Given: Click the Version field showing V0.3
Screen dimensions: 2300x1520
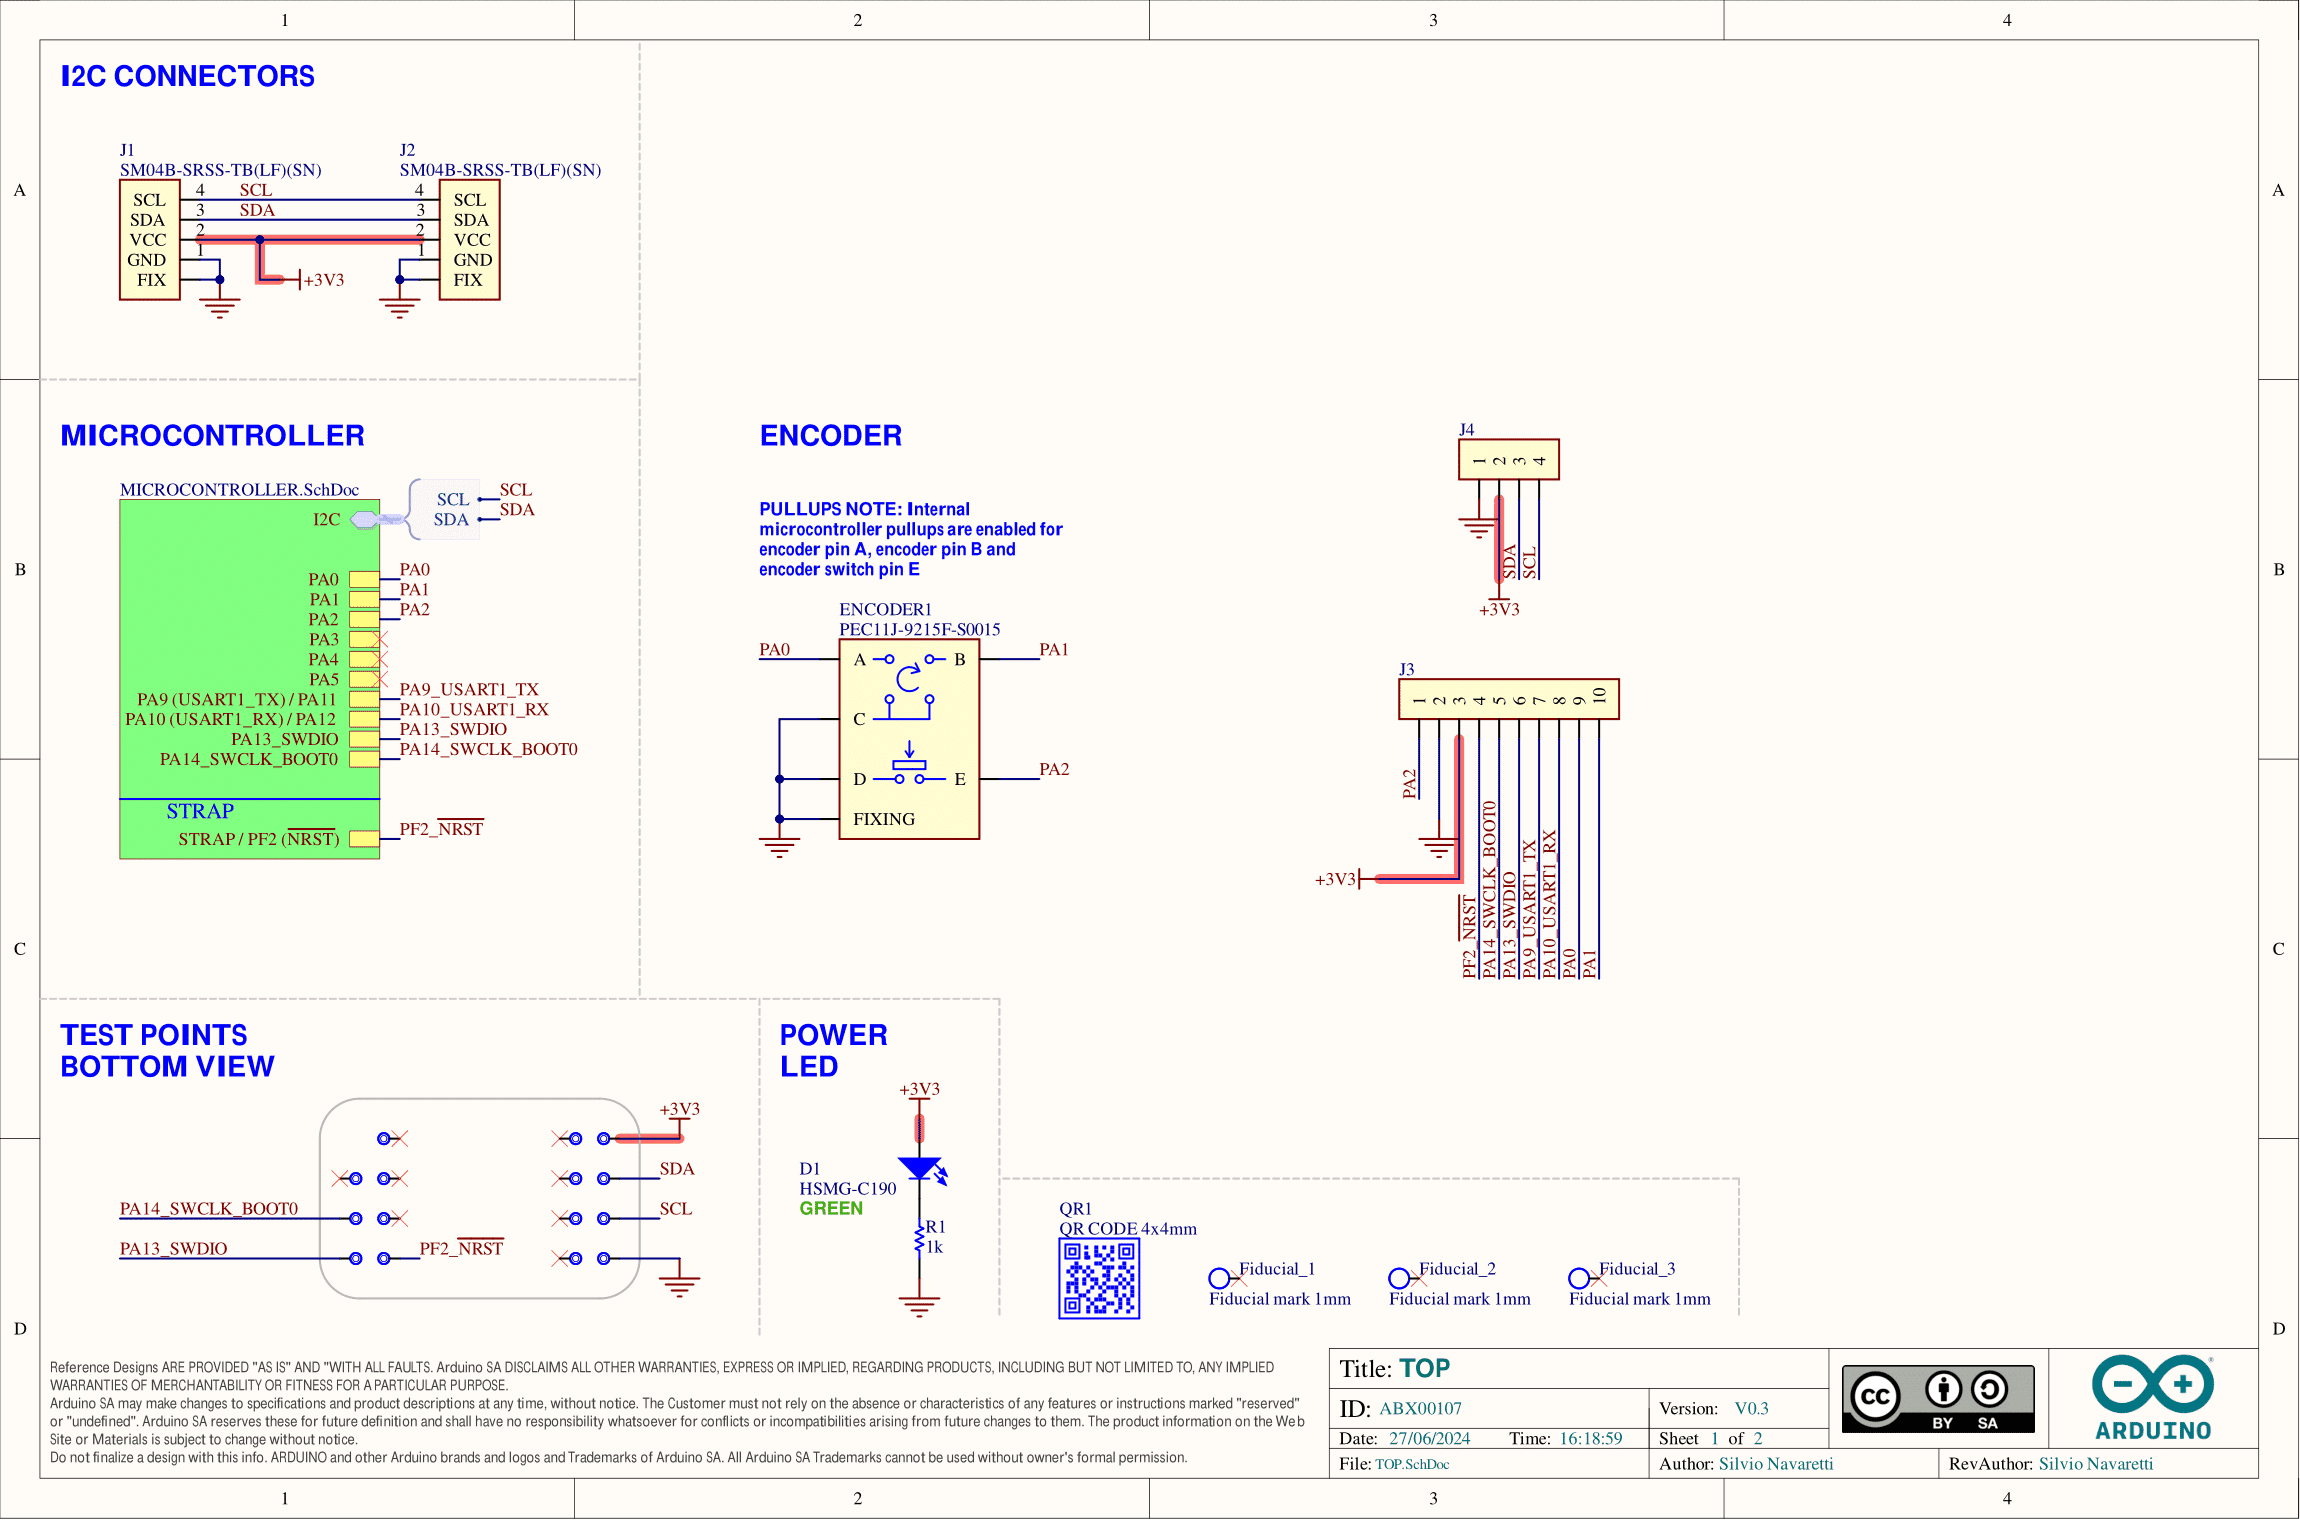Looking at the screenshot, I should 1750,1407.
